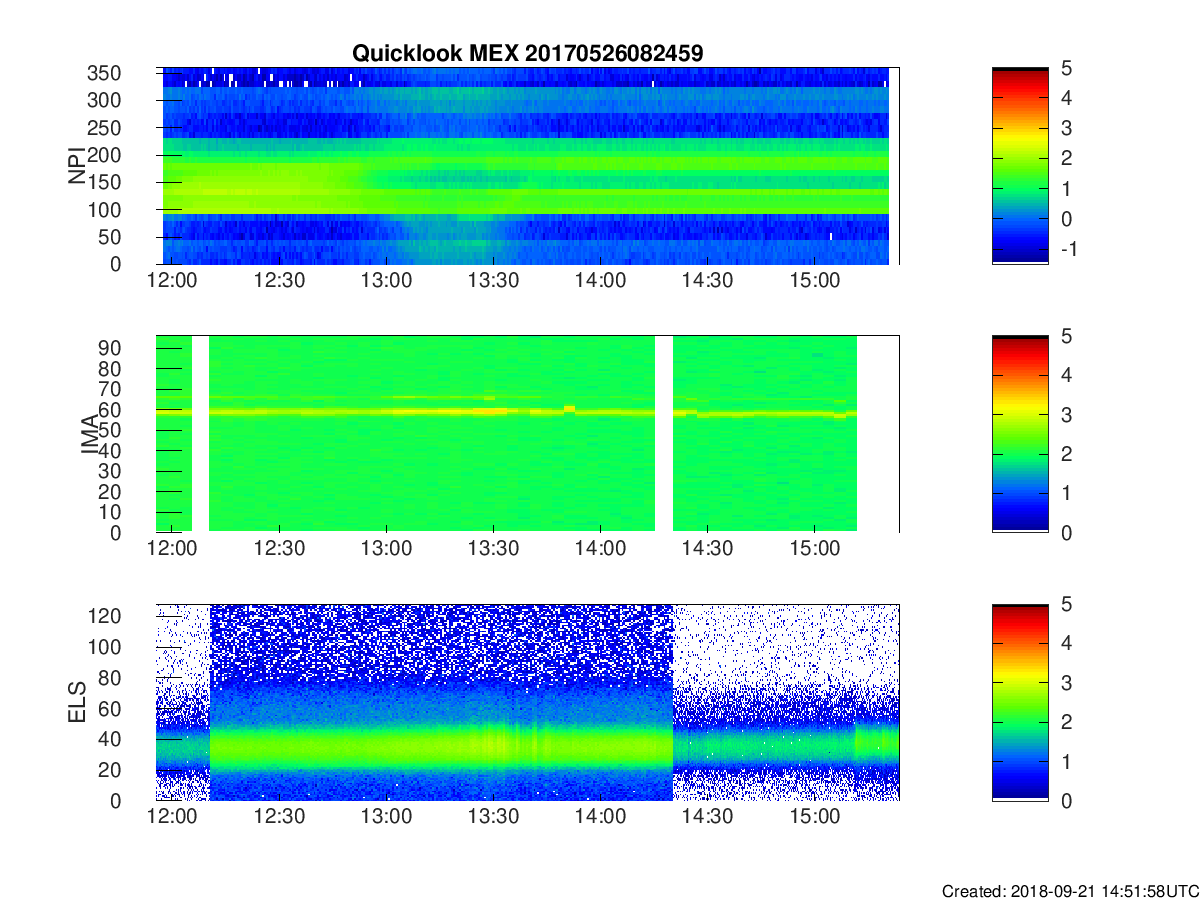Select the ELS spectrogram panel

(527, 702)
